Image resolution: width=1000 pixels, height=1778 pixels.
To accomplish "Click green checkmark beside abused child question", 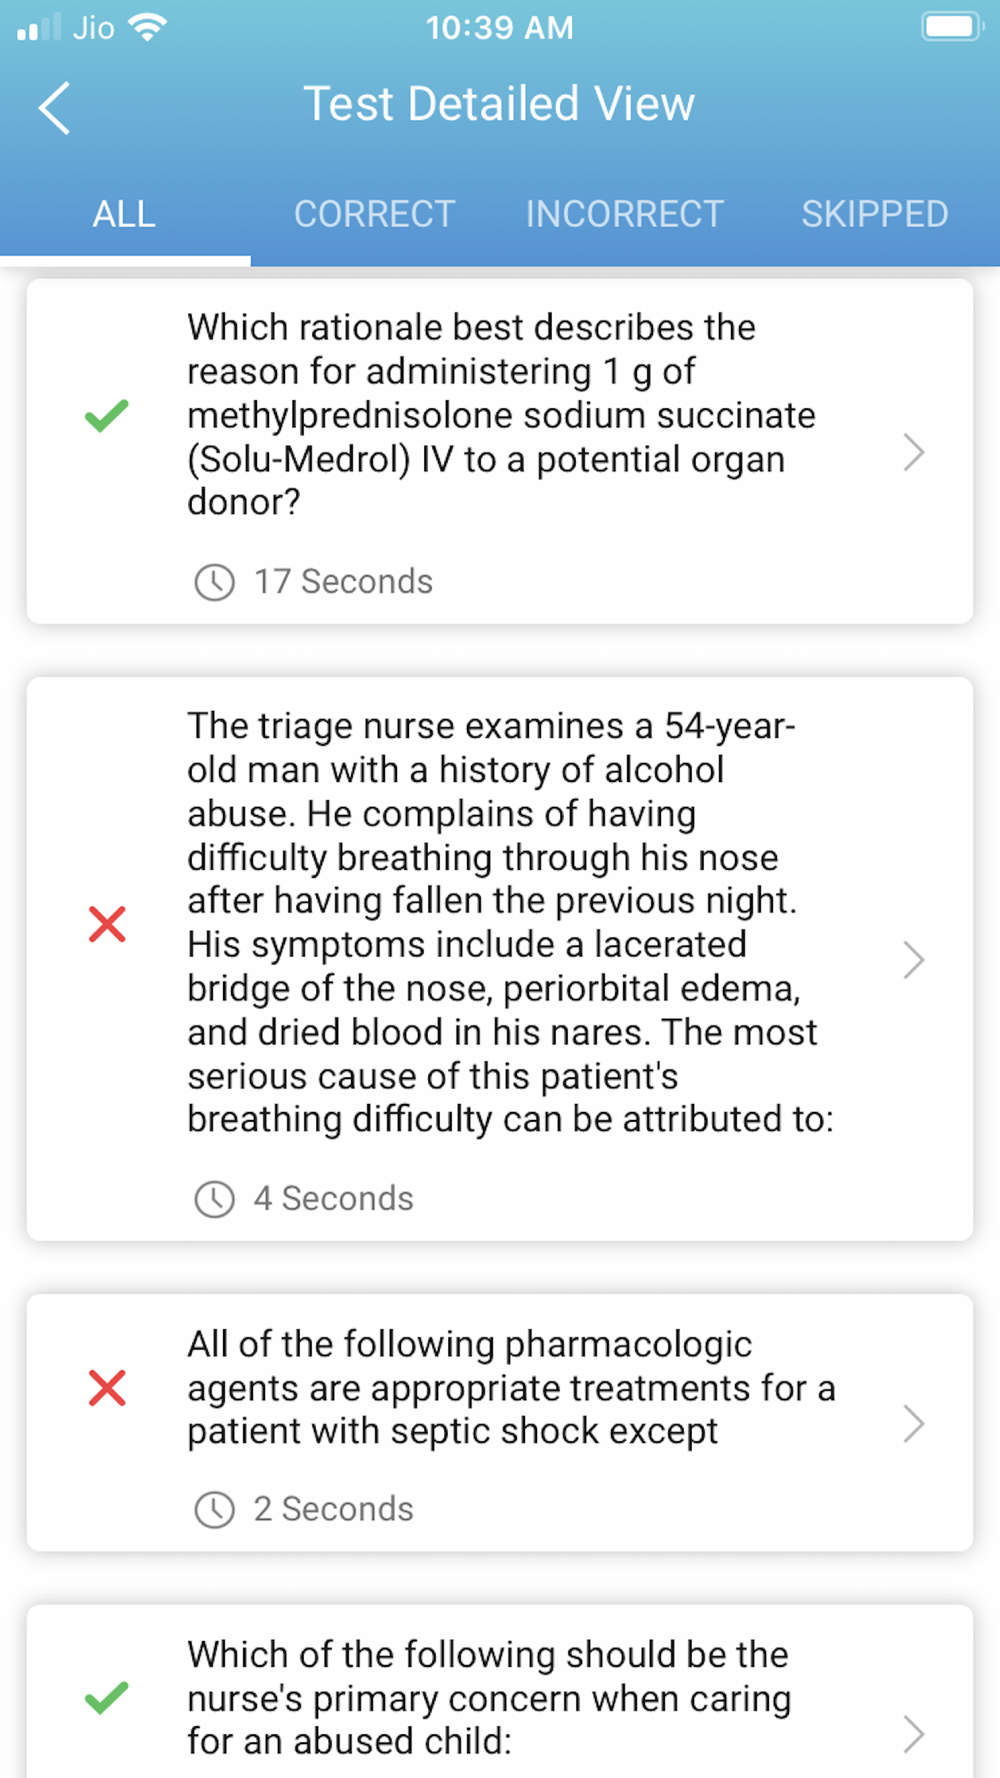I will point(107,1697).
